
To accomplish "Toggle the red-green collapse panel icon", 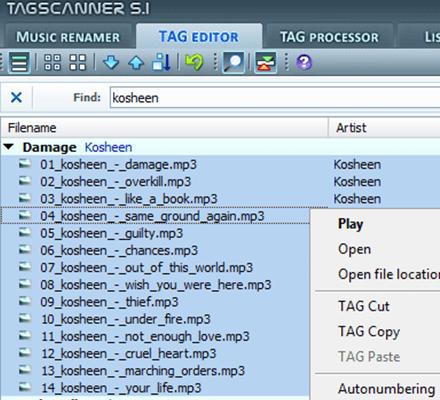I will pyautogui.click(x=265, y=62).
